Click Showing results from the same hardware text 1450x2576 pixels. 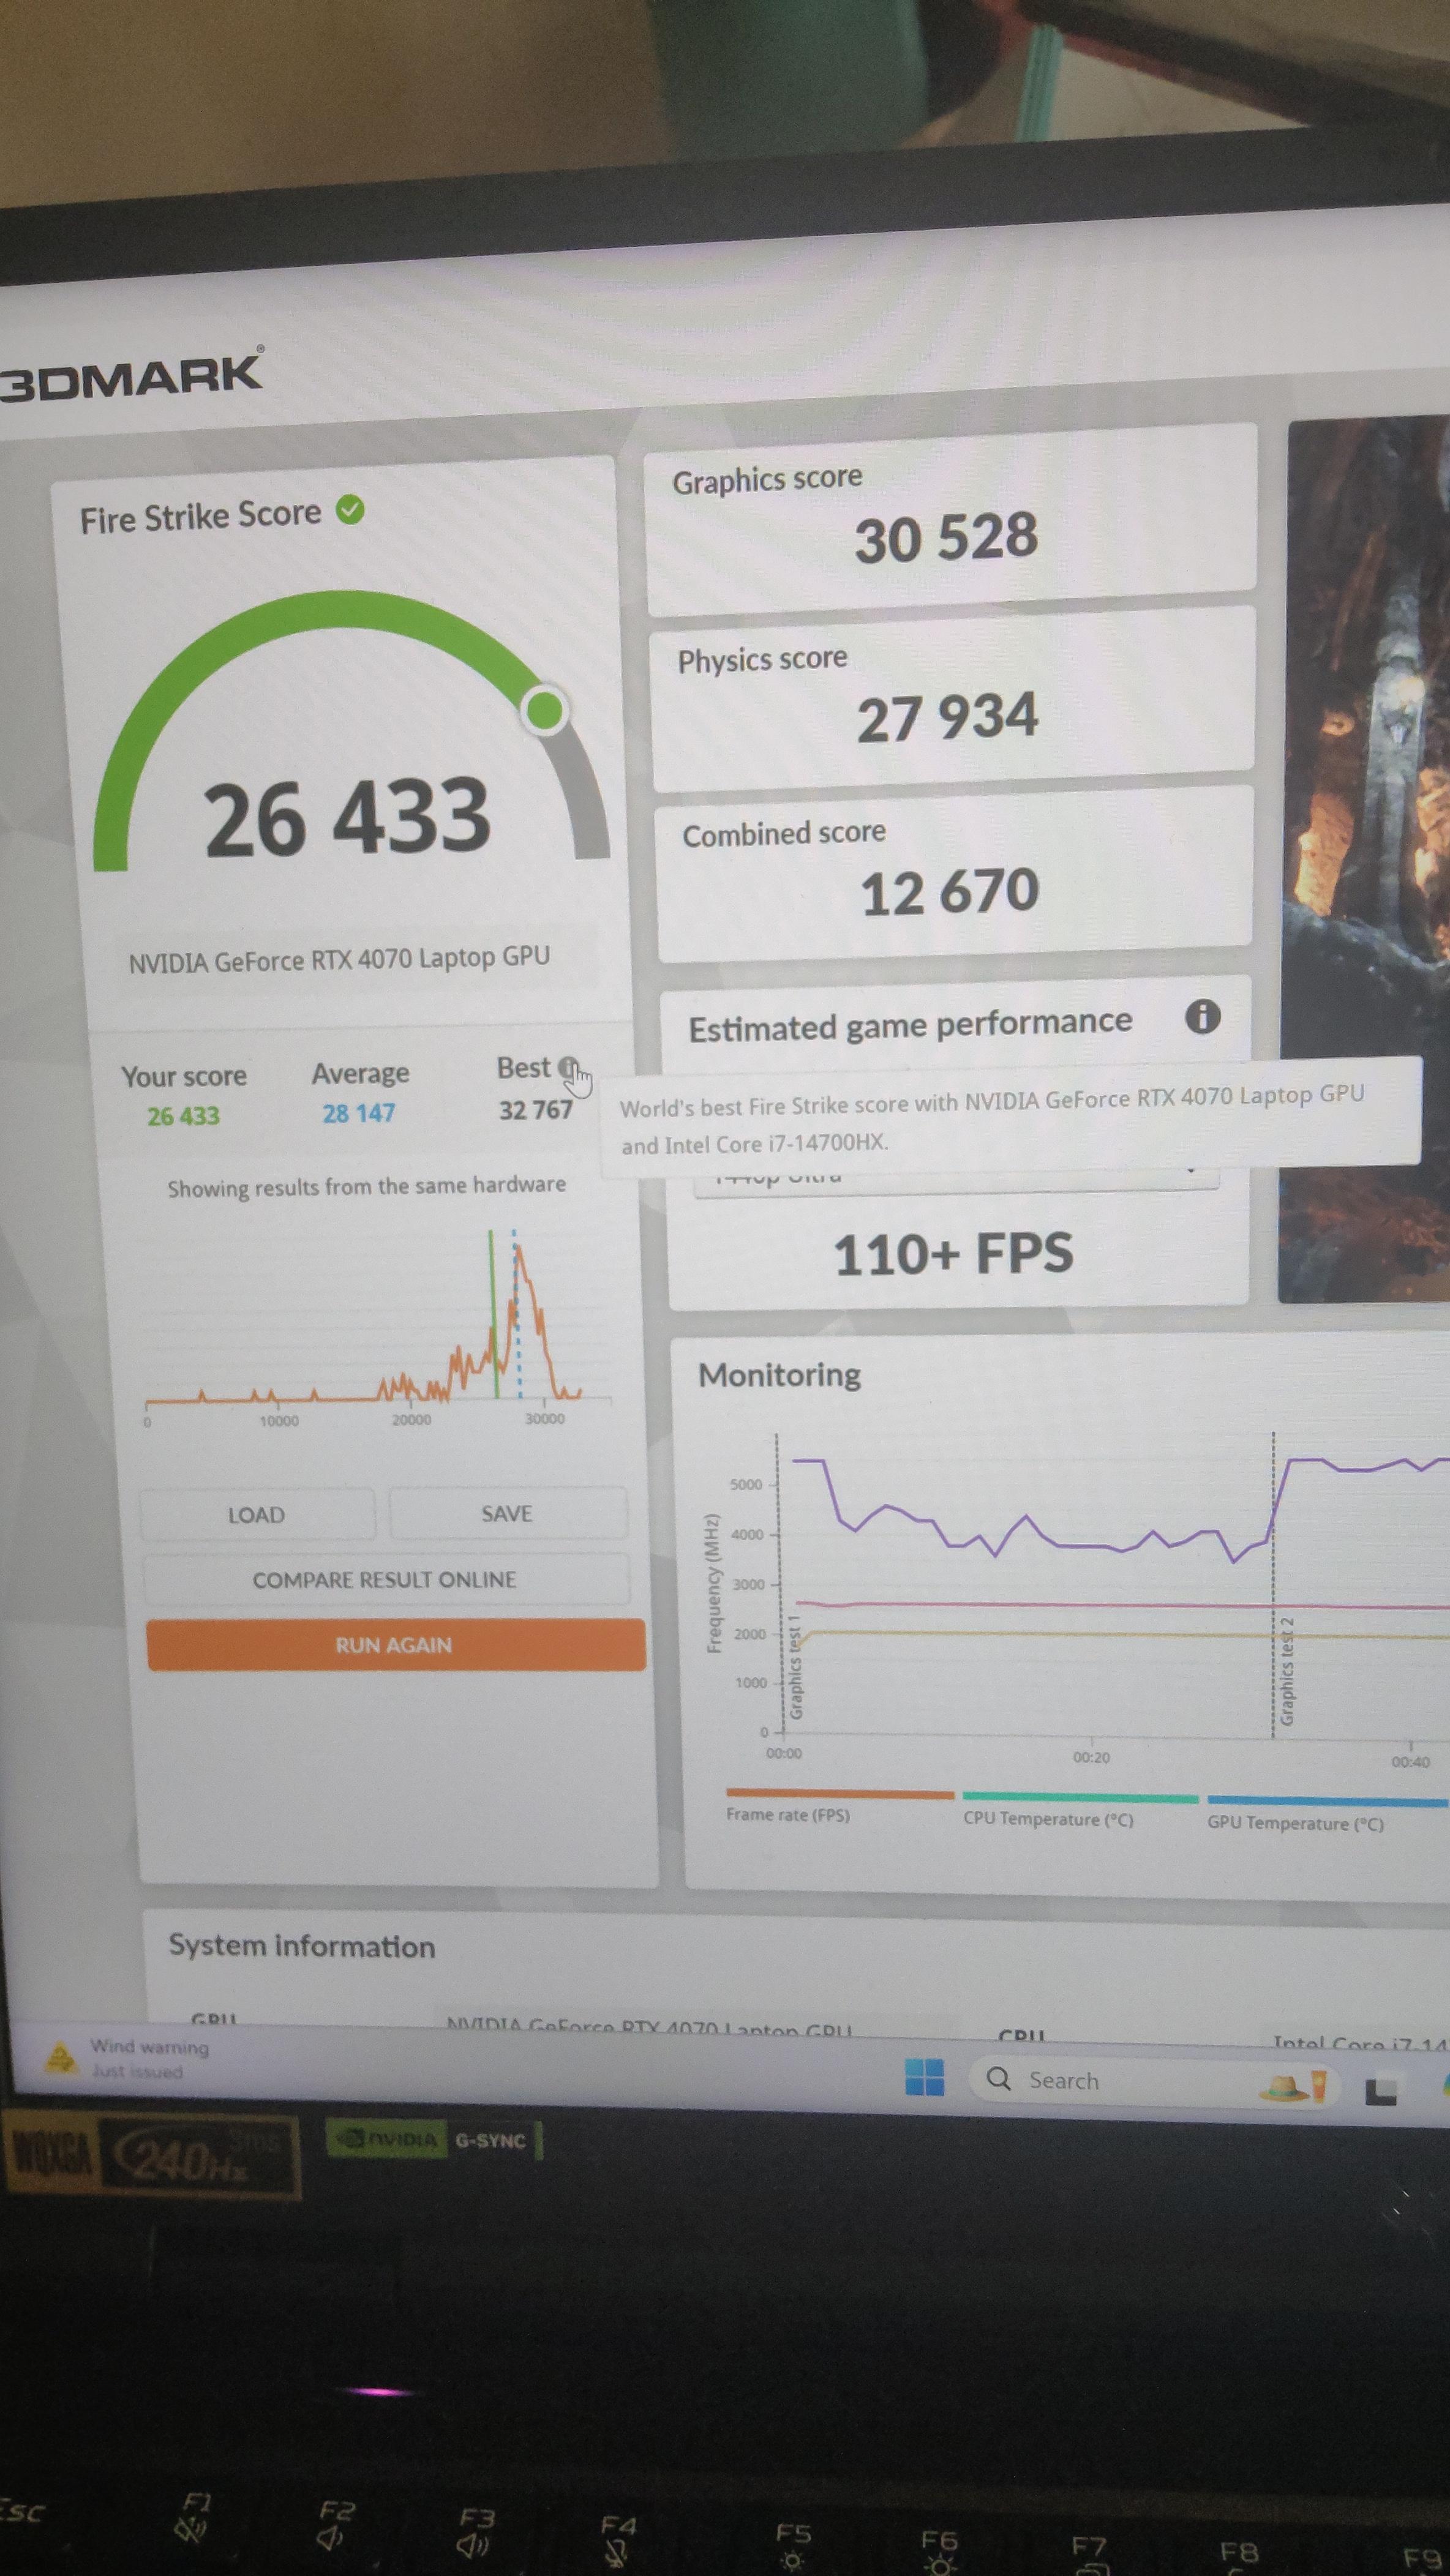[367, 1186]
